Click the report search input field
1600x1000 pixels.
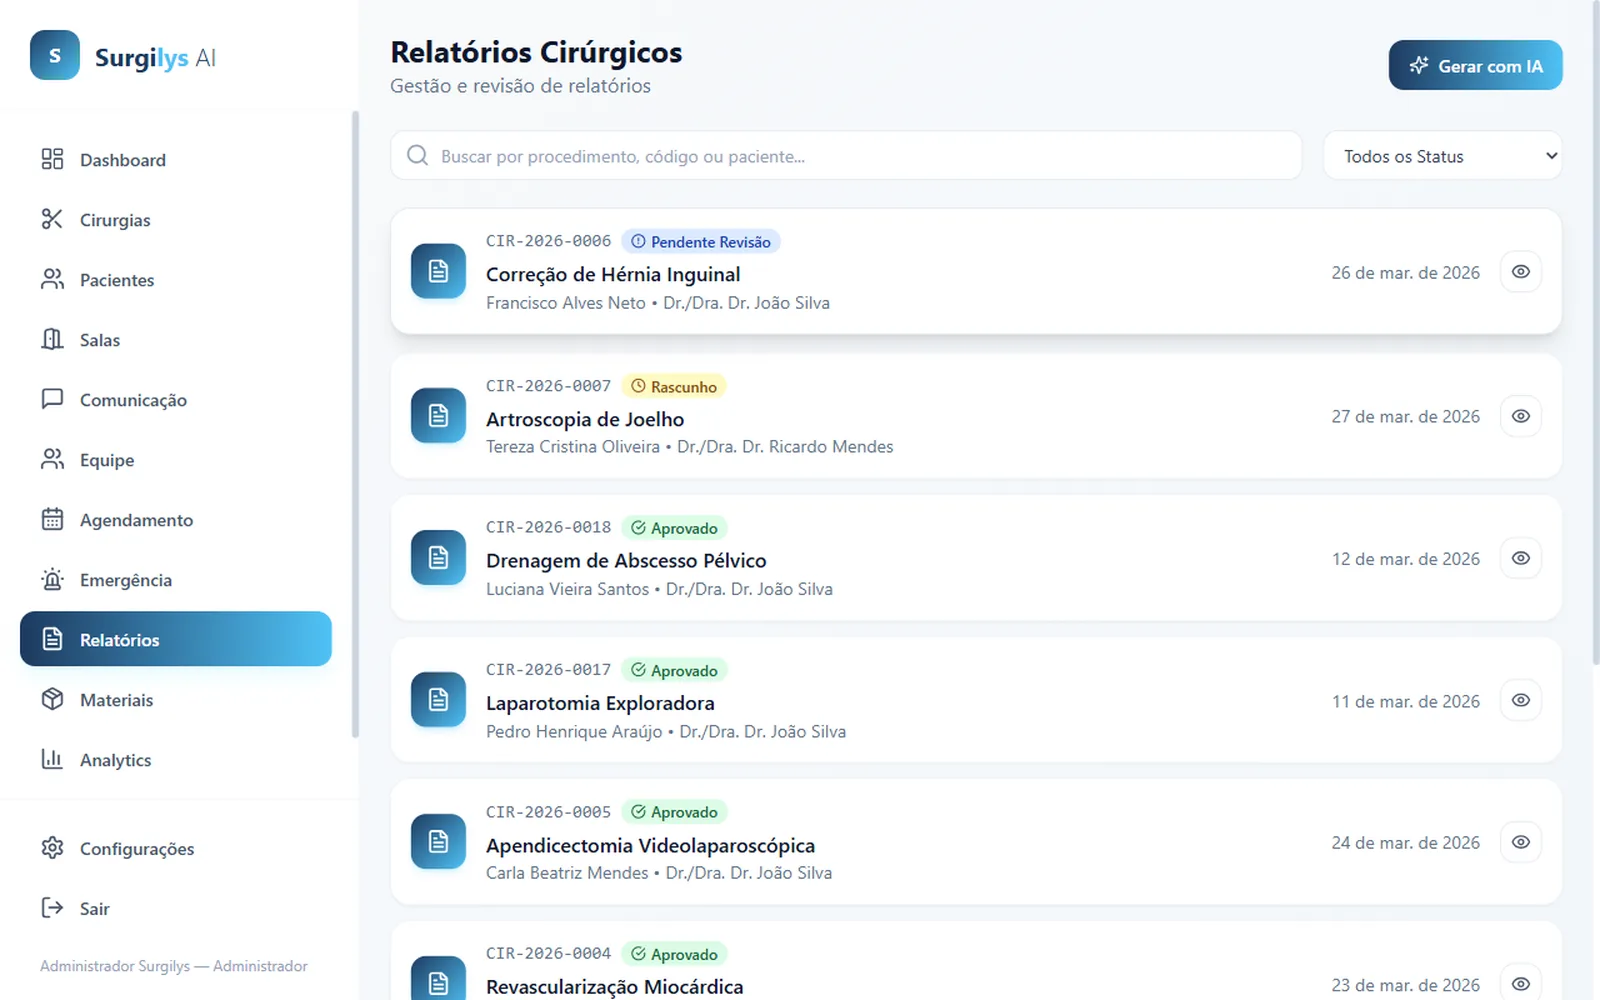(x=846, y=156)
